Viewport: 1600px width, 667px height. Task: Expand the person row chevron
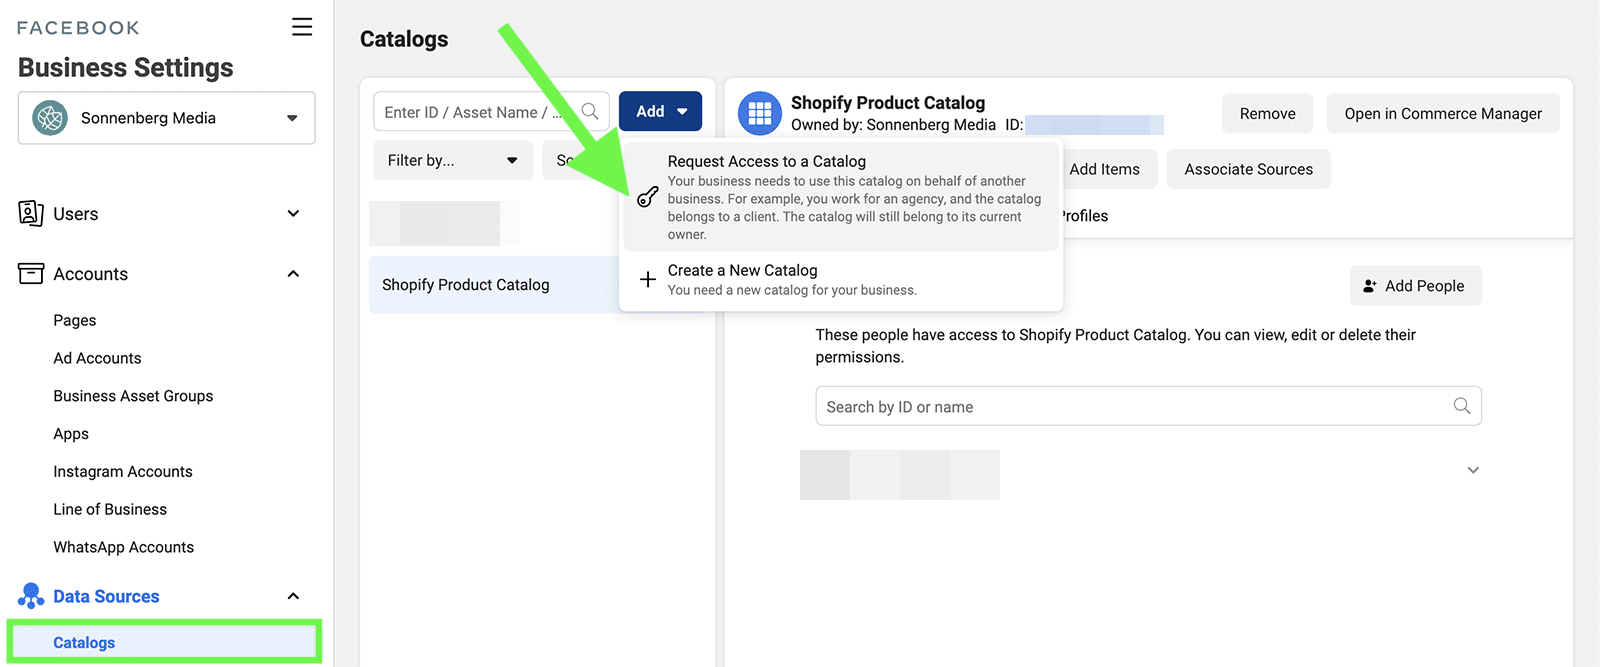pyautogui.click(x=1473, y=470)
